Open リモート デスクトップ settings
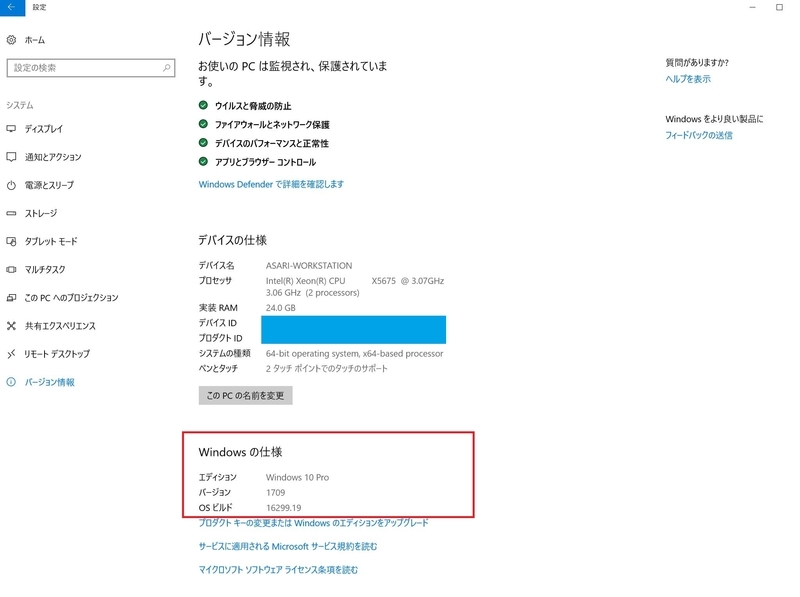 click(x=57, y=354)
